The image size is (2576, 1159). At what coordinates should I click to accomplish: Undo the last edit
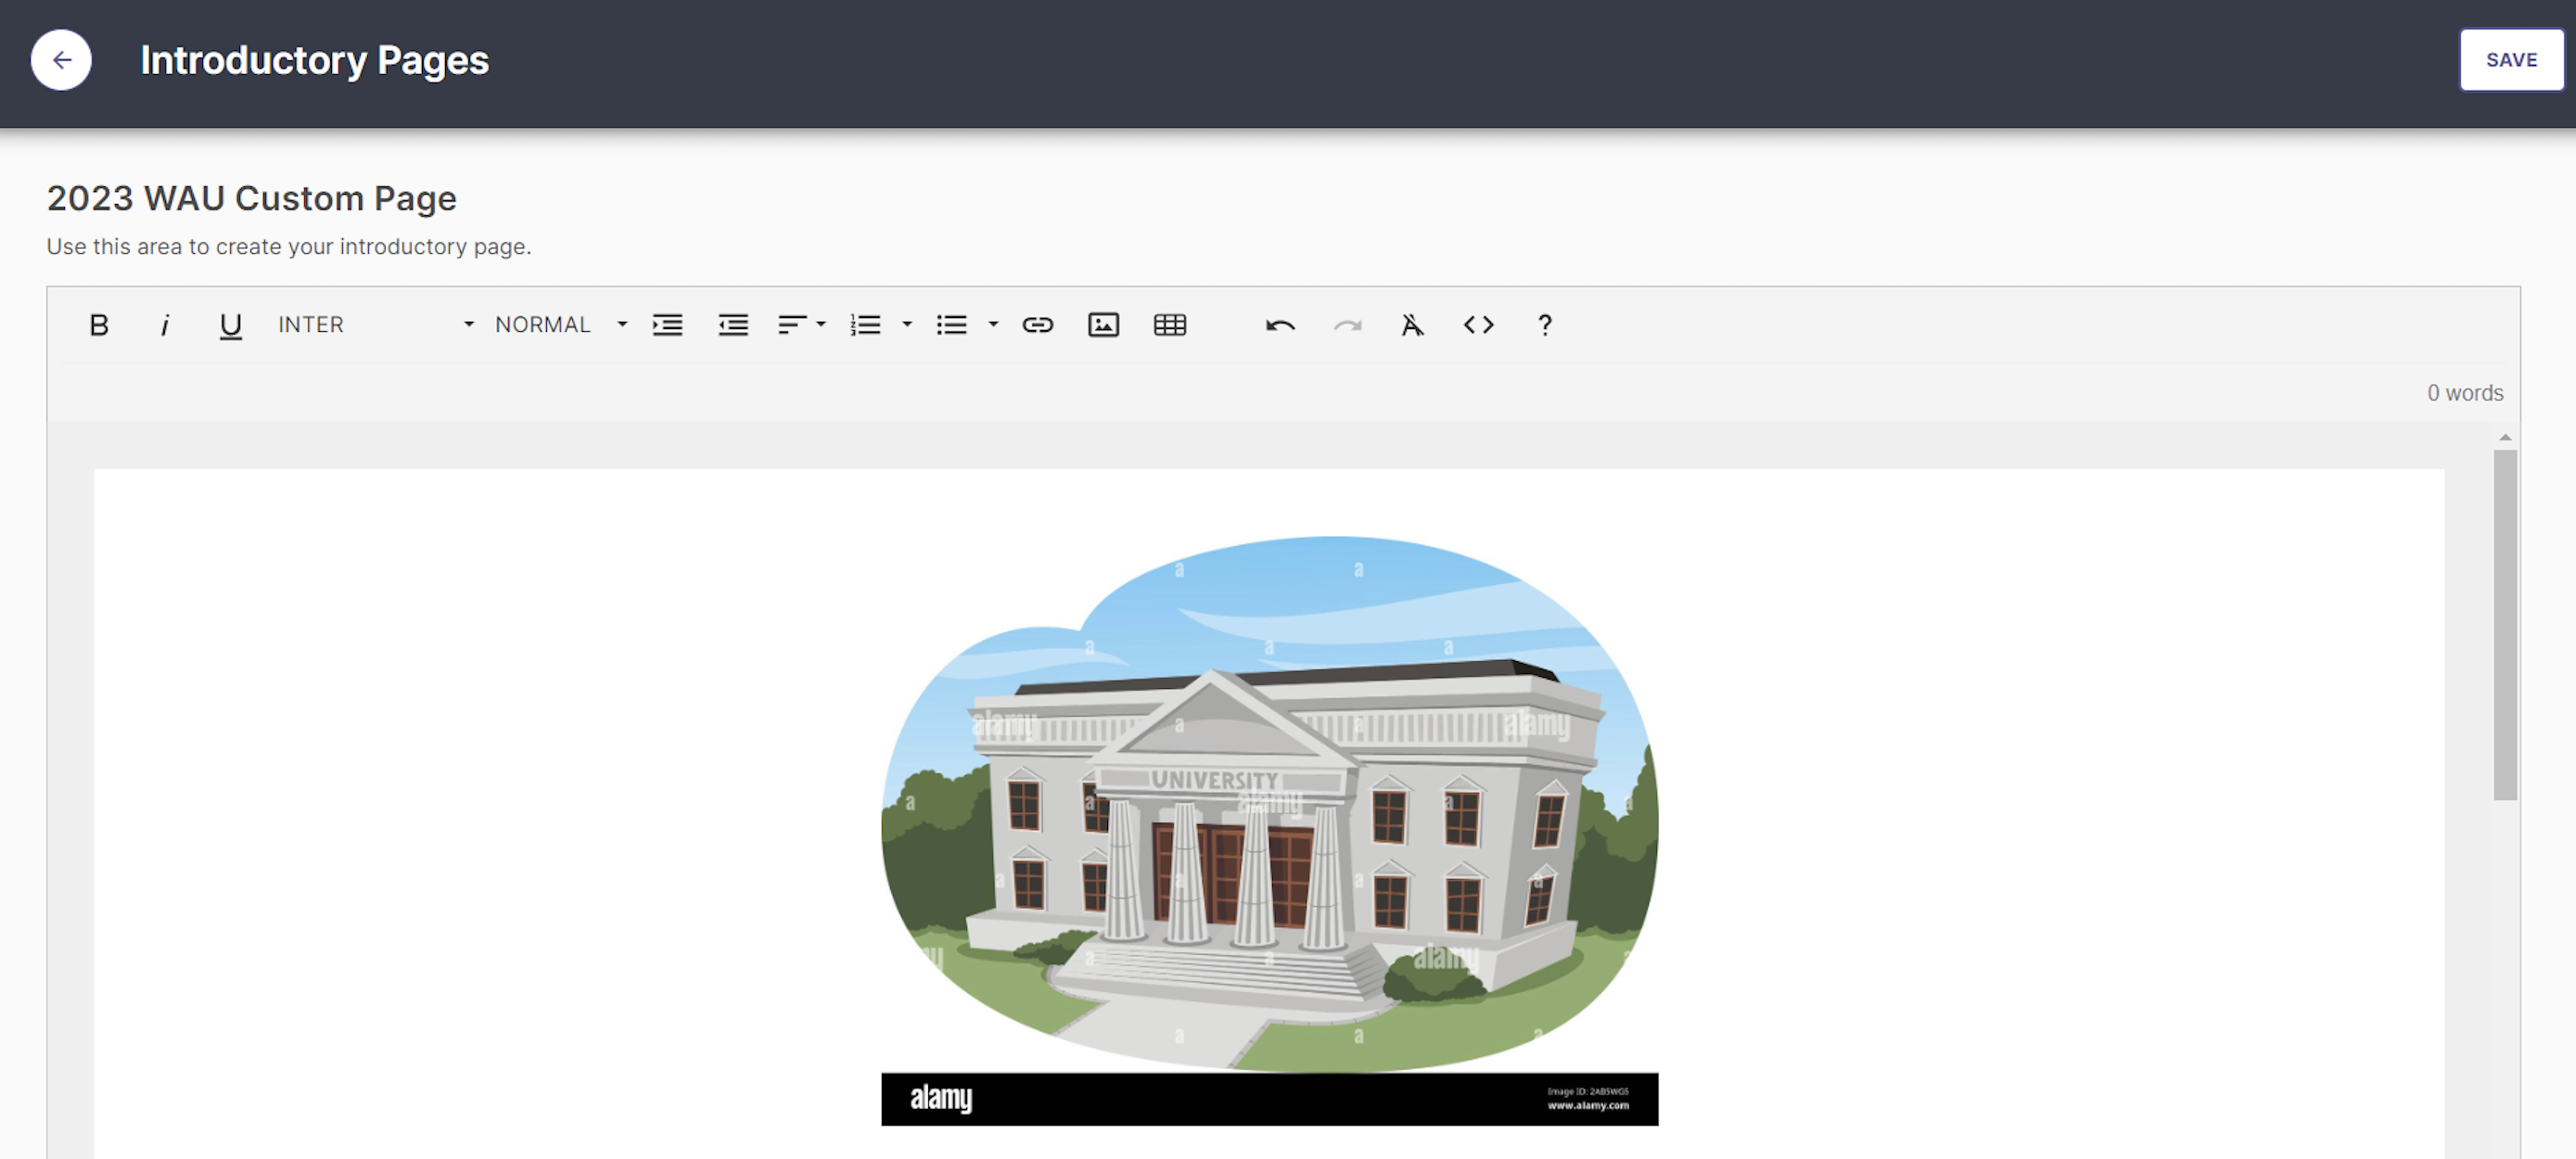point(1280,325)
